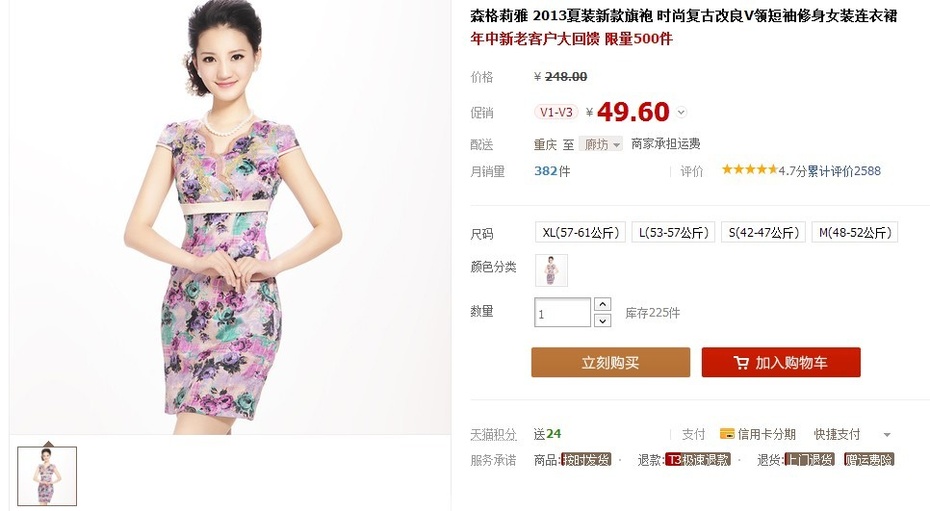Select the floral dress color swatch
The image size is (930, 511).
(x=551, y=270)
